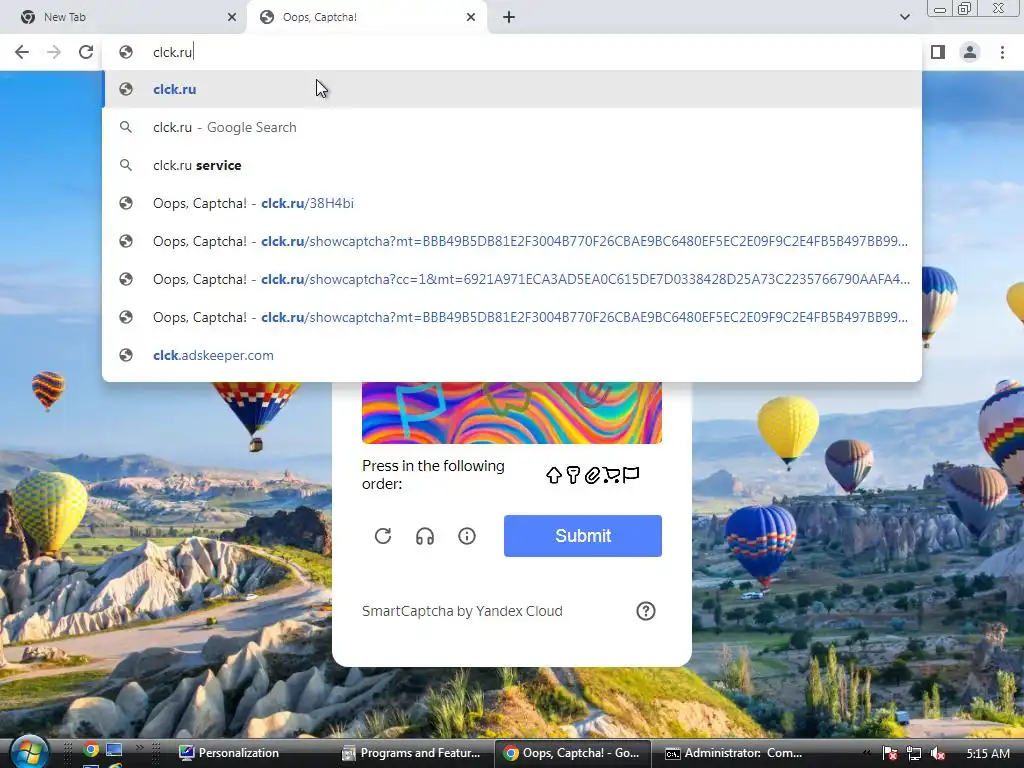This screenshot has width=1024, height=768.
Task: Expand the tab search chevron
Action: click(x=904, y=17)
